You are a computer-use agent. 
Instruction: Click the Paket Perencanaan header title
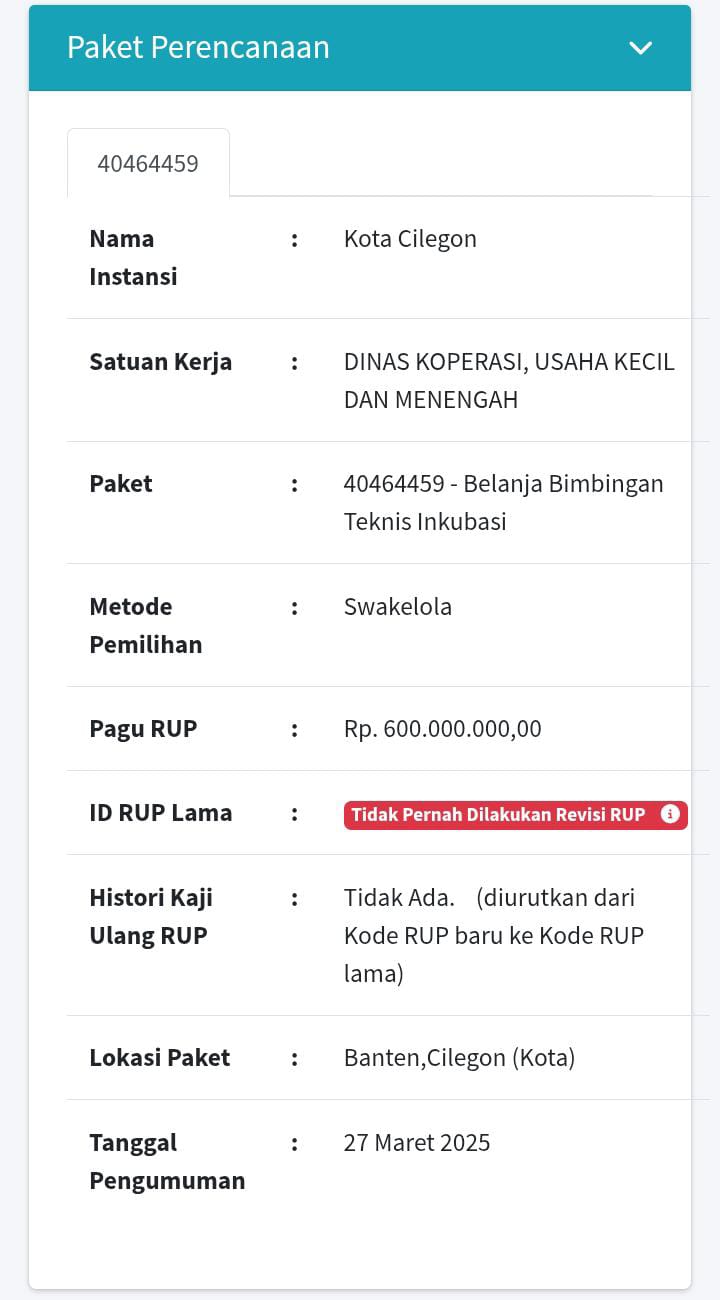(x=198, y=48)
